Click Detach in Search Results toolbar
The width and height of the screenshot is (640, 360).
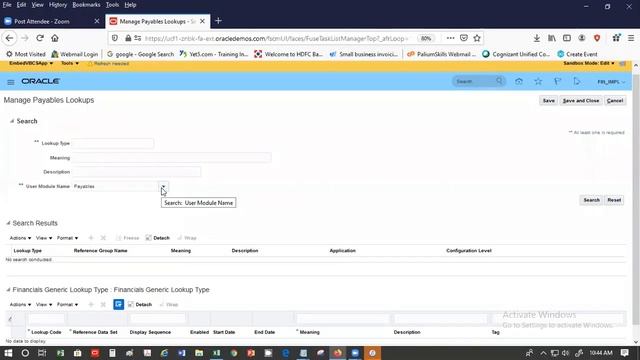158,238
